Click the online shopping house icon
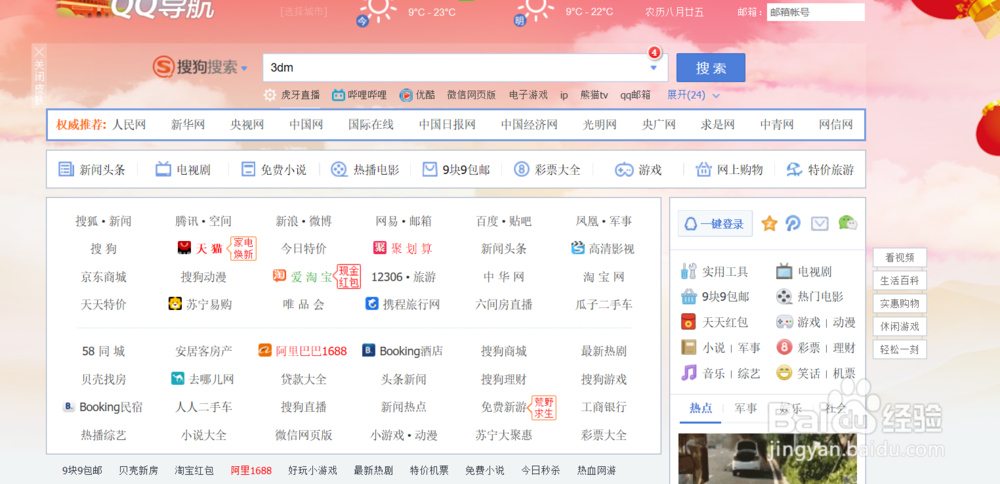 tap(703, 170)
